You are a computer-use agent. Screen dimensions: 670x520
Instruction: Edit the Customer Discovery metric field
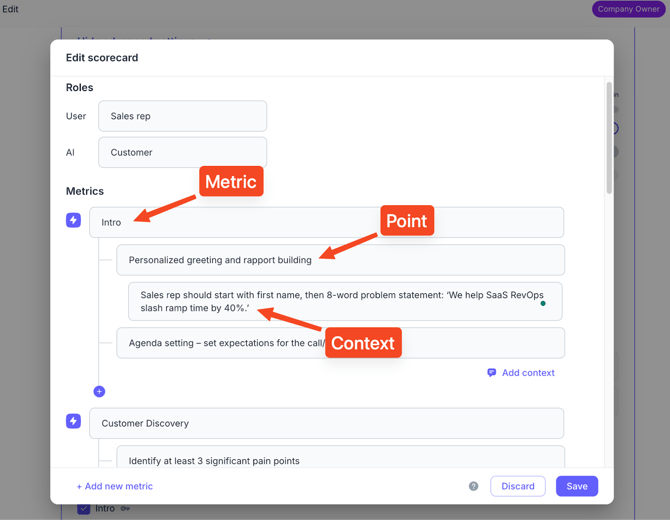coord(326,423)
